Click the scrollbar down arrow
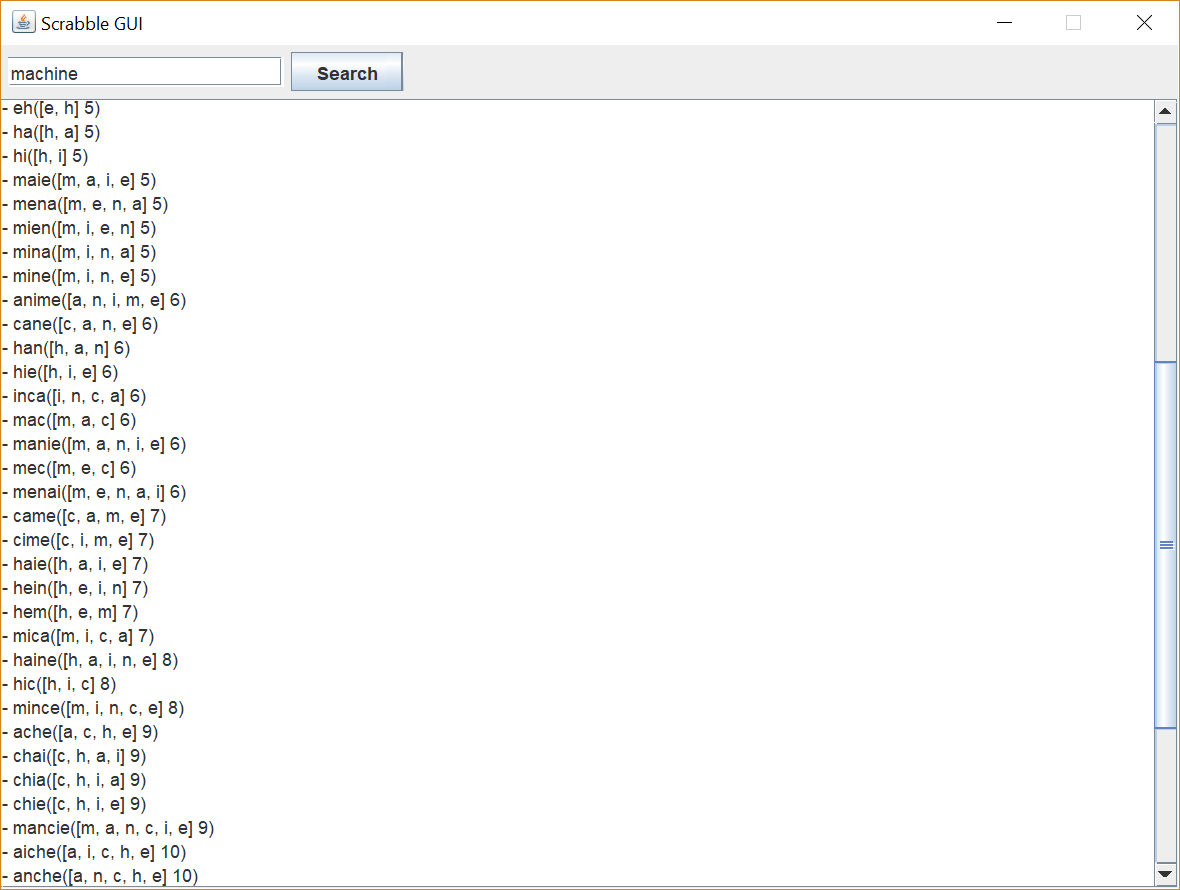Image resolution: width=1180 pixels, height=890 pixels. [1165, 874]
